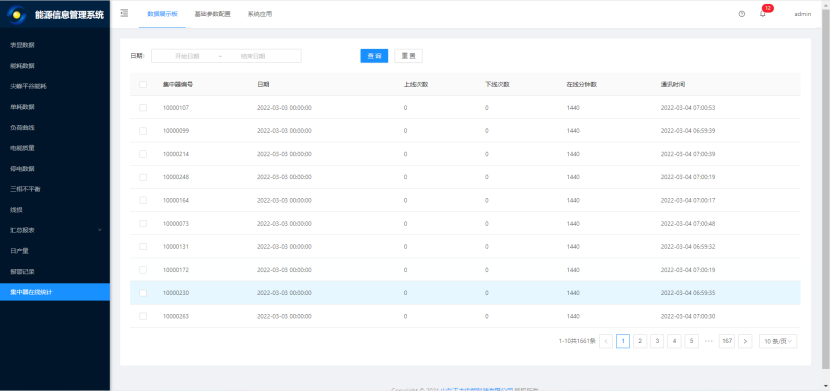Click the cell 2022-03-04 07:00:48
Screen dimensions: 830x391
(688, 223)
